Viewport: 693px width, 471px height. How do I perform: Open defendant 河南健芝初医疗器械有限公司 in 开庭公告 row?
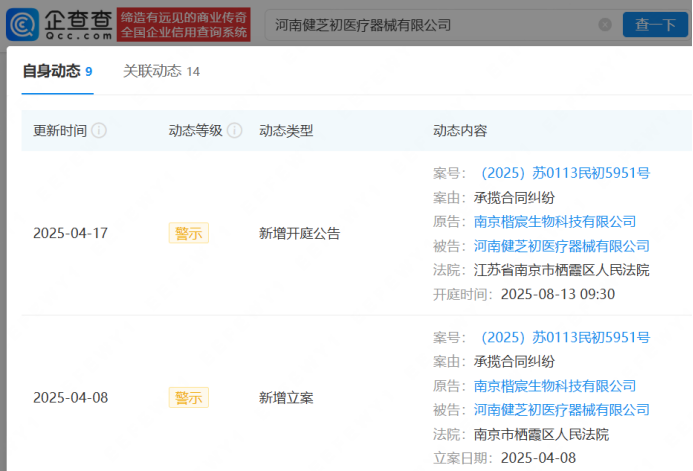coord(561,246)
